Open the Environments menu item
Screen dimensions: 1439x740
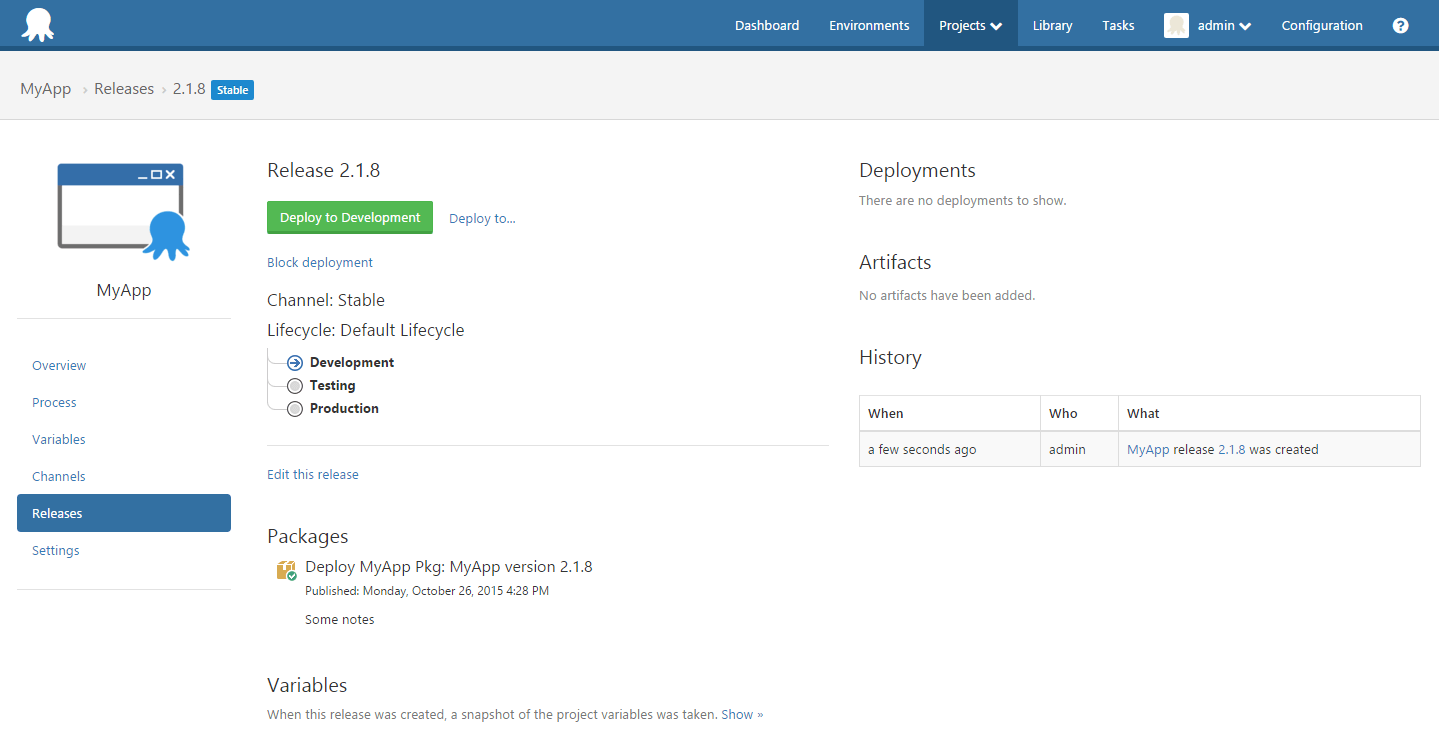tap(869, 26)
